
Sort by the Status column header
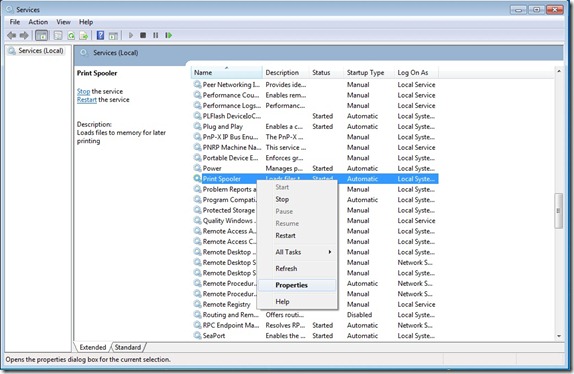pos(327,72)
